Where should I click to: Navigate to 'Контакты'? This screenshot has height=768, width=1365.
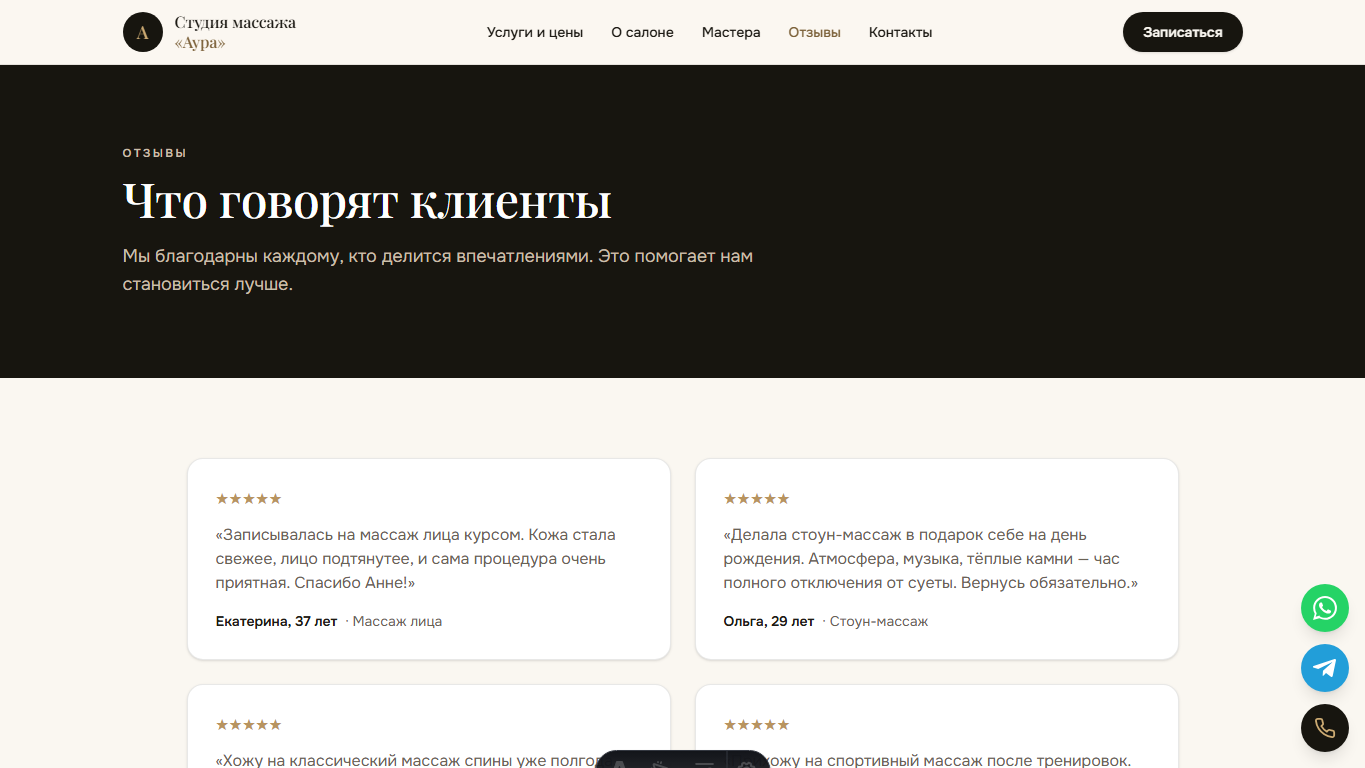pos(901,32)
